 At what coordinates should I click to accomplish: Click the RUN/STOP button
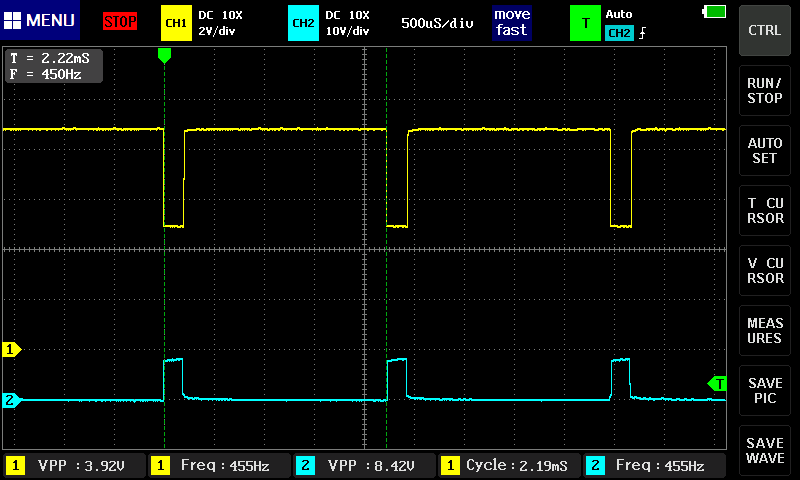click(x=764, y=90)
